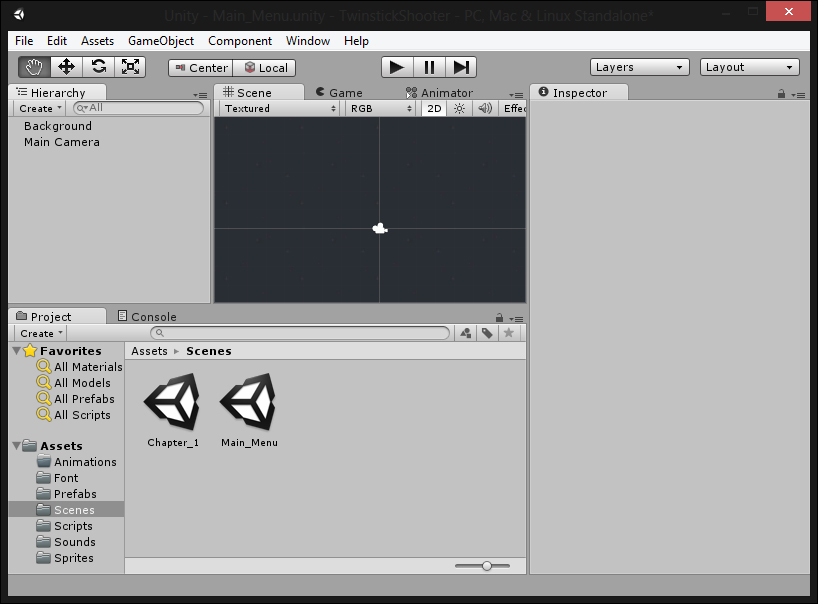This screenshot has height=604, width=818.
Task: Open the Font folder
Action: click(x=57, y=478)
